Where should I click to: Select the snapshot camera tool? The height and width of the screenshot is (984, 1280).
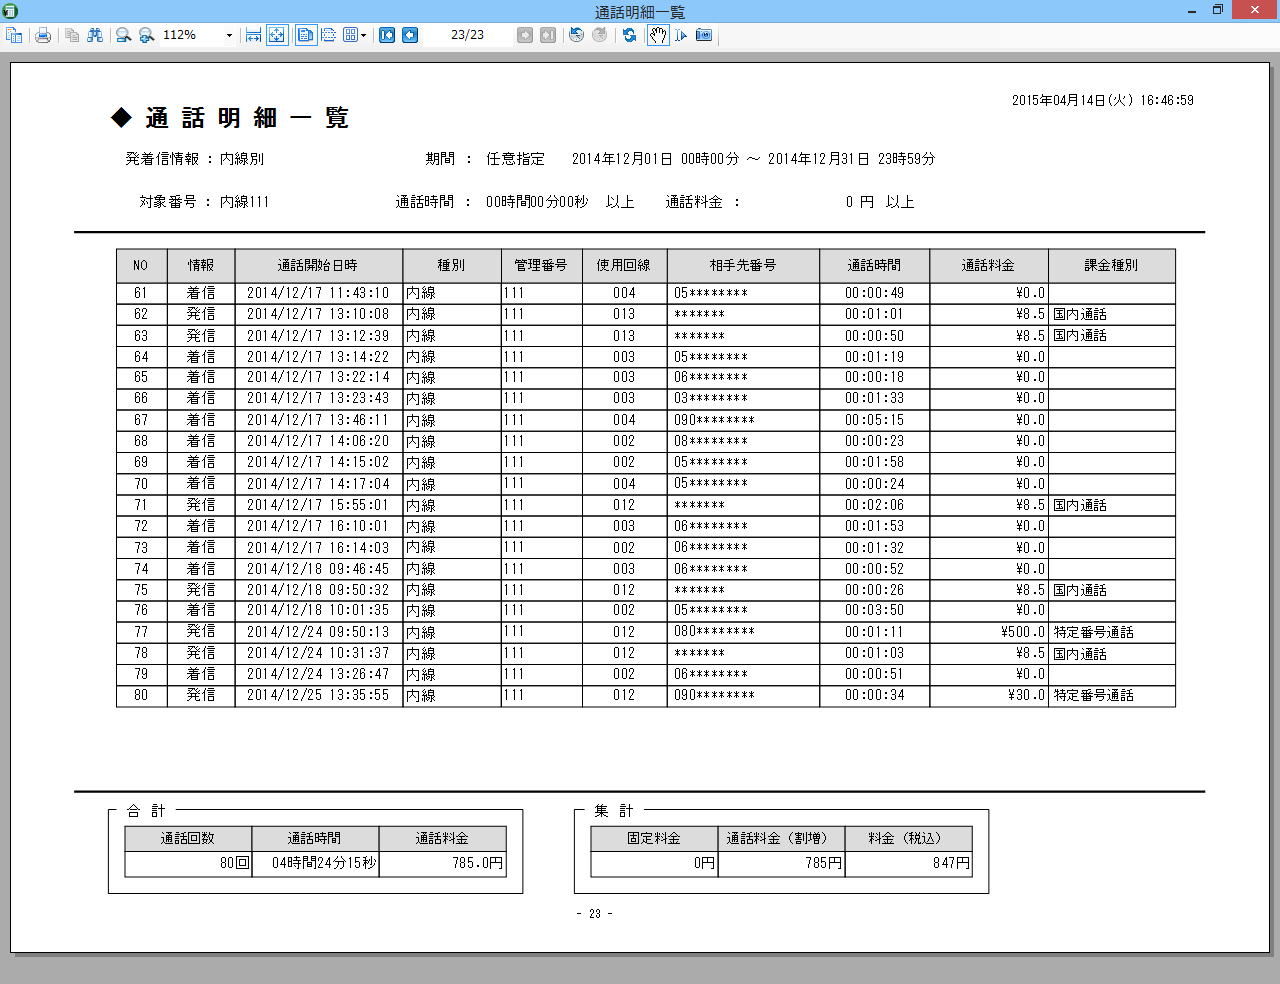[704, 35]
